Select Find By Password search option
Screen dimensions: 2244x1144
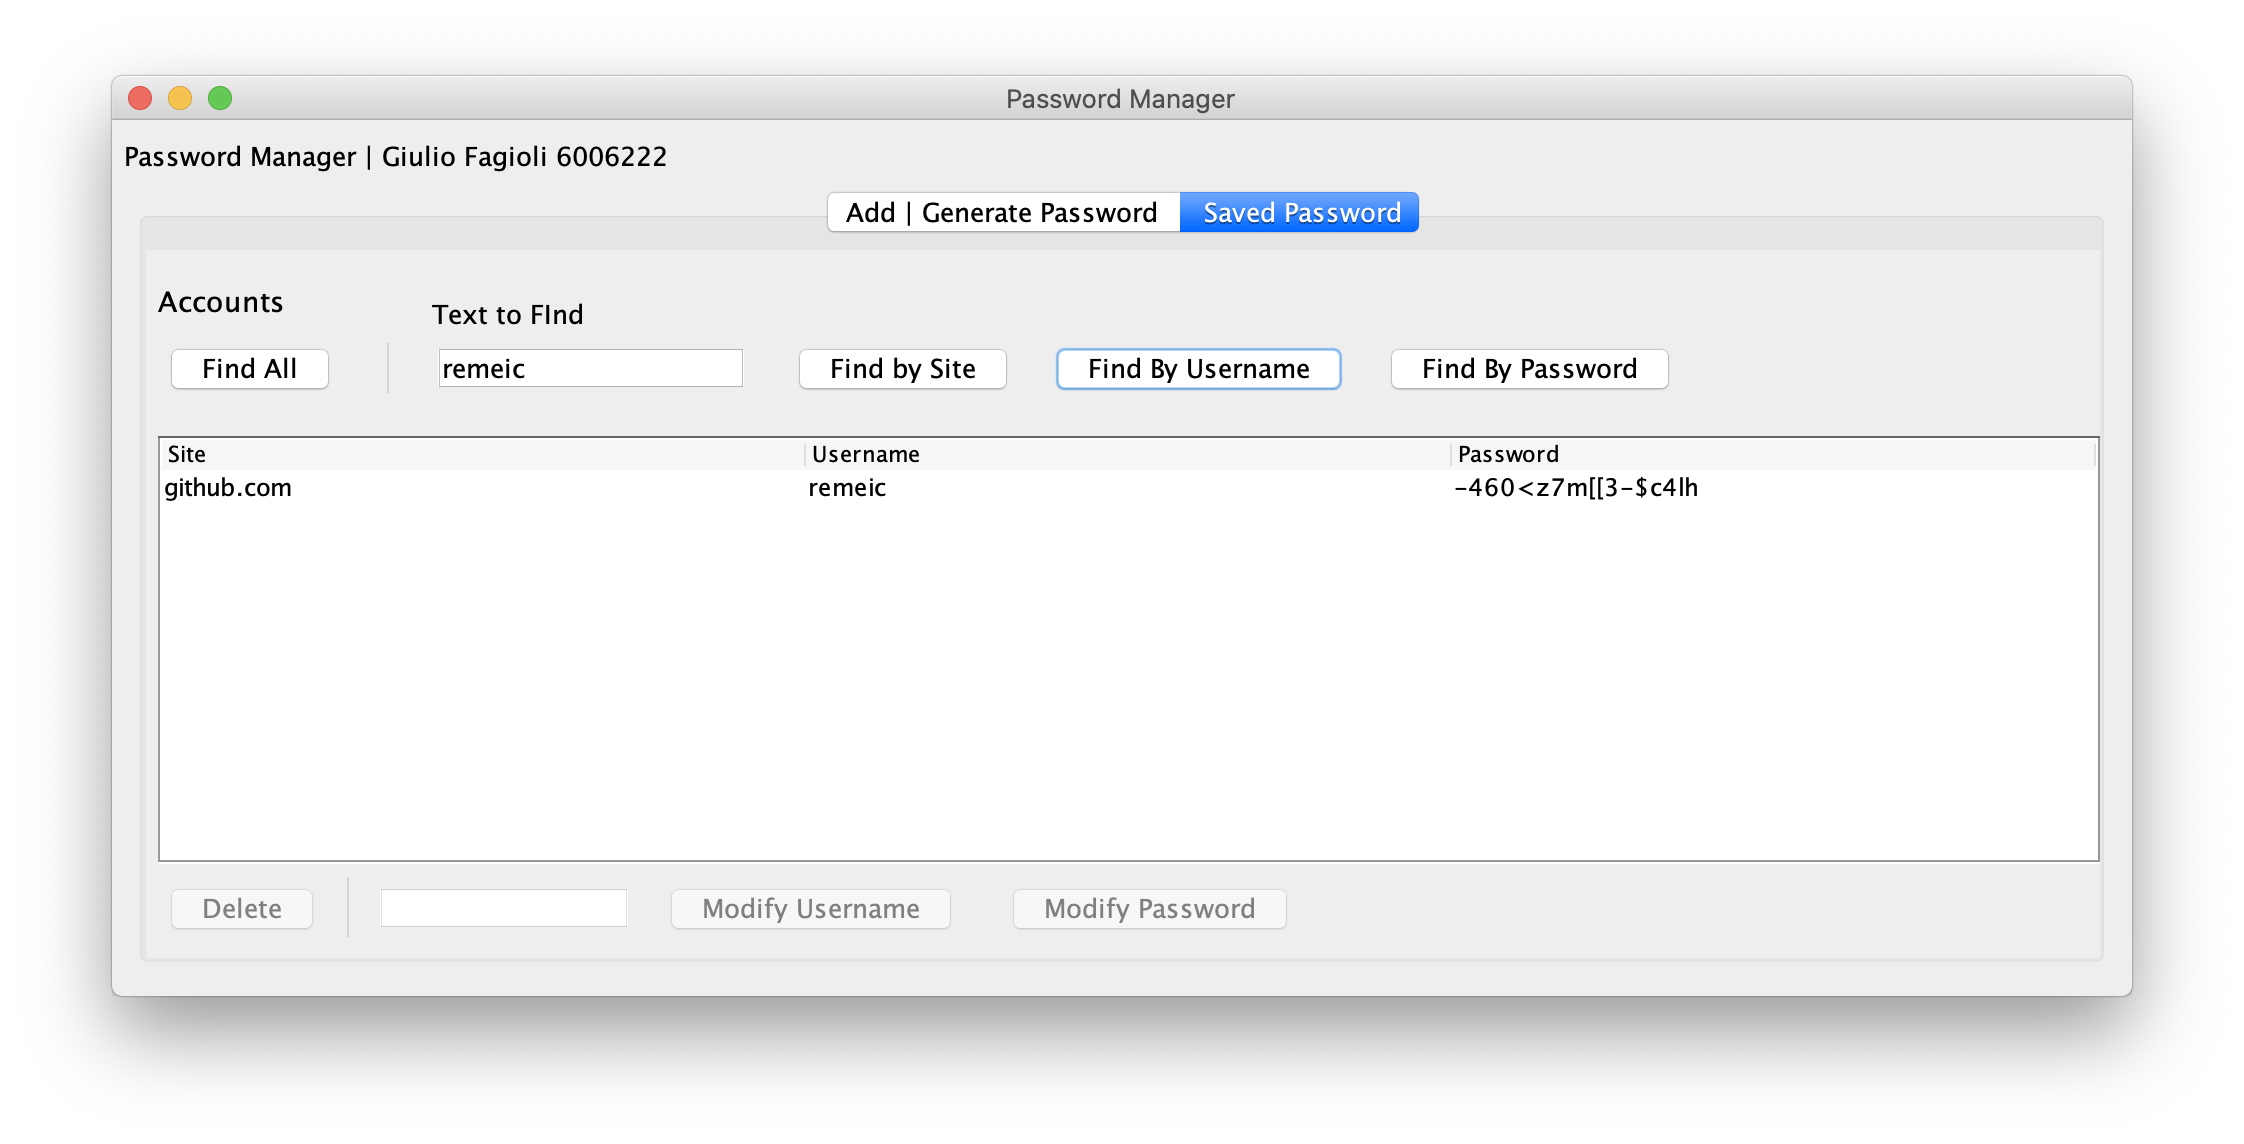1531,369
